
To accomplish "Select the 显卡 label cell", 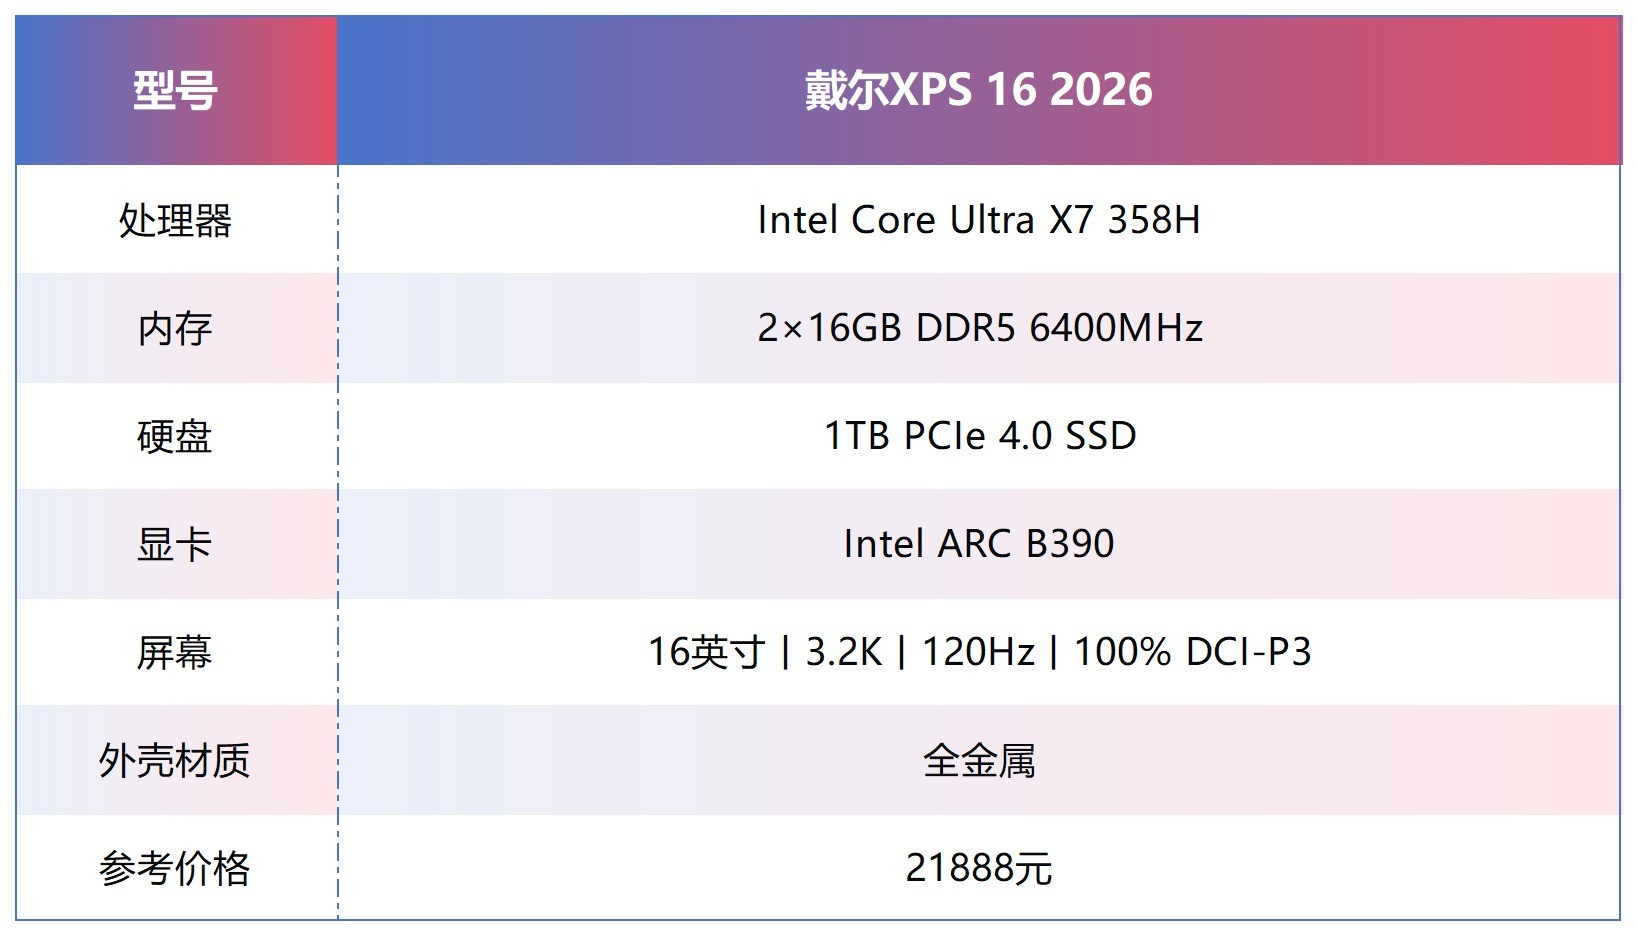I will click(x=175, y=544).
